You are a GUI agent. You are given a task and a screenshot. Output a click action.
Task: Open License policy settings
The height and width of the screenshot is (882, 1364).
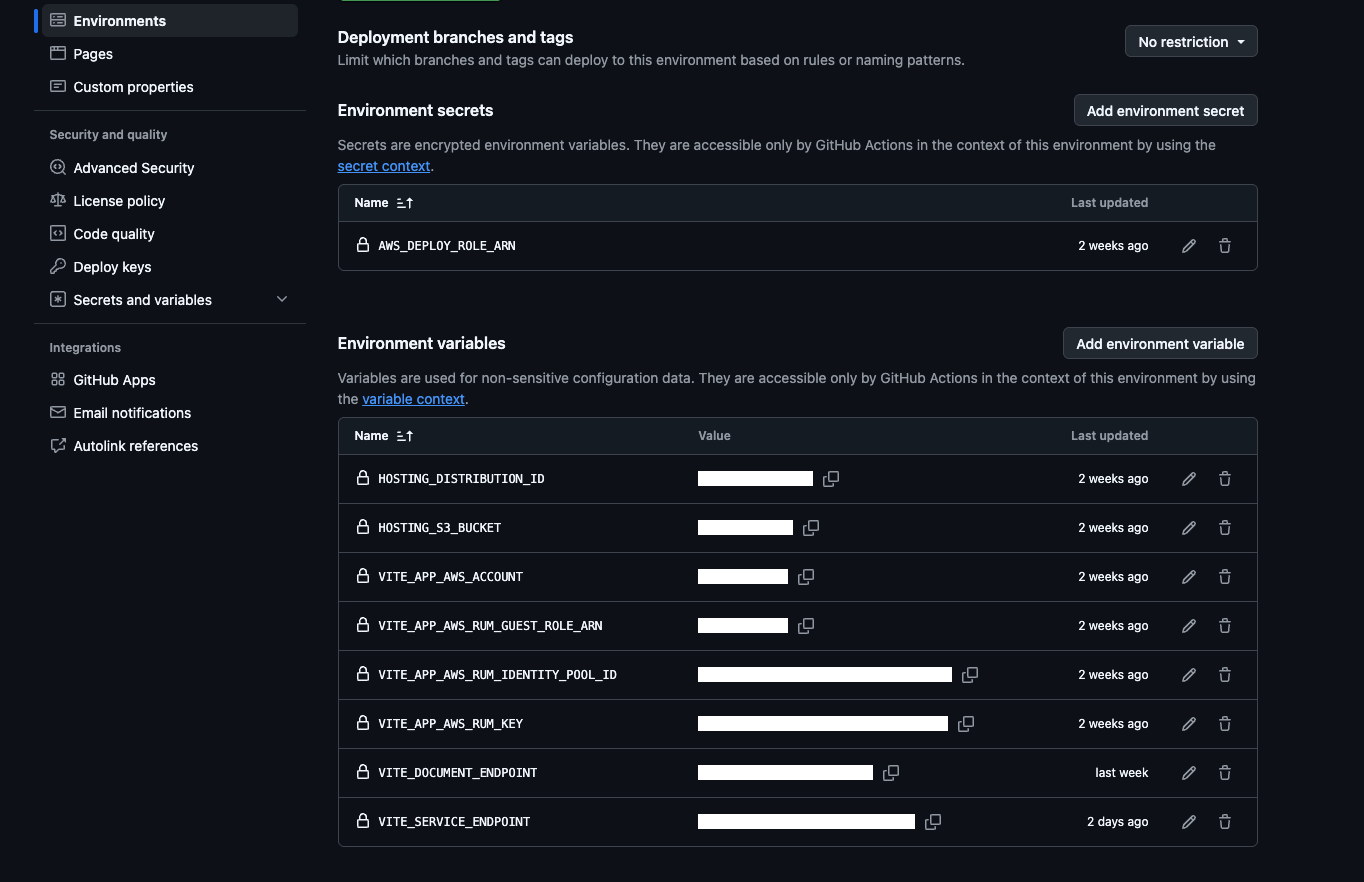170,201
